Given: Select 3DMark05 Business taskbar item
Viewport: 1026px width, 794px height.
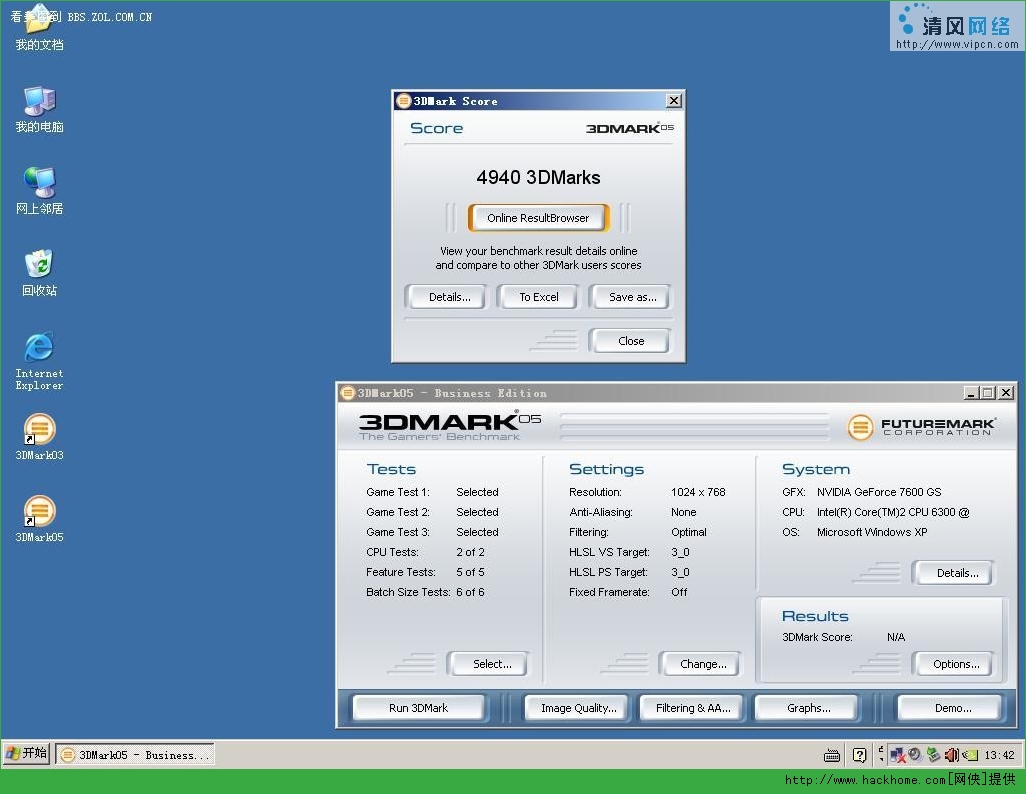Looking at the screenshot, I should 135,755.
